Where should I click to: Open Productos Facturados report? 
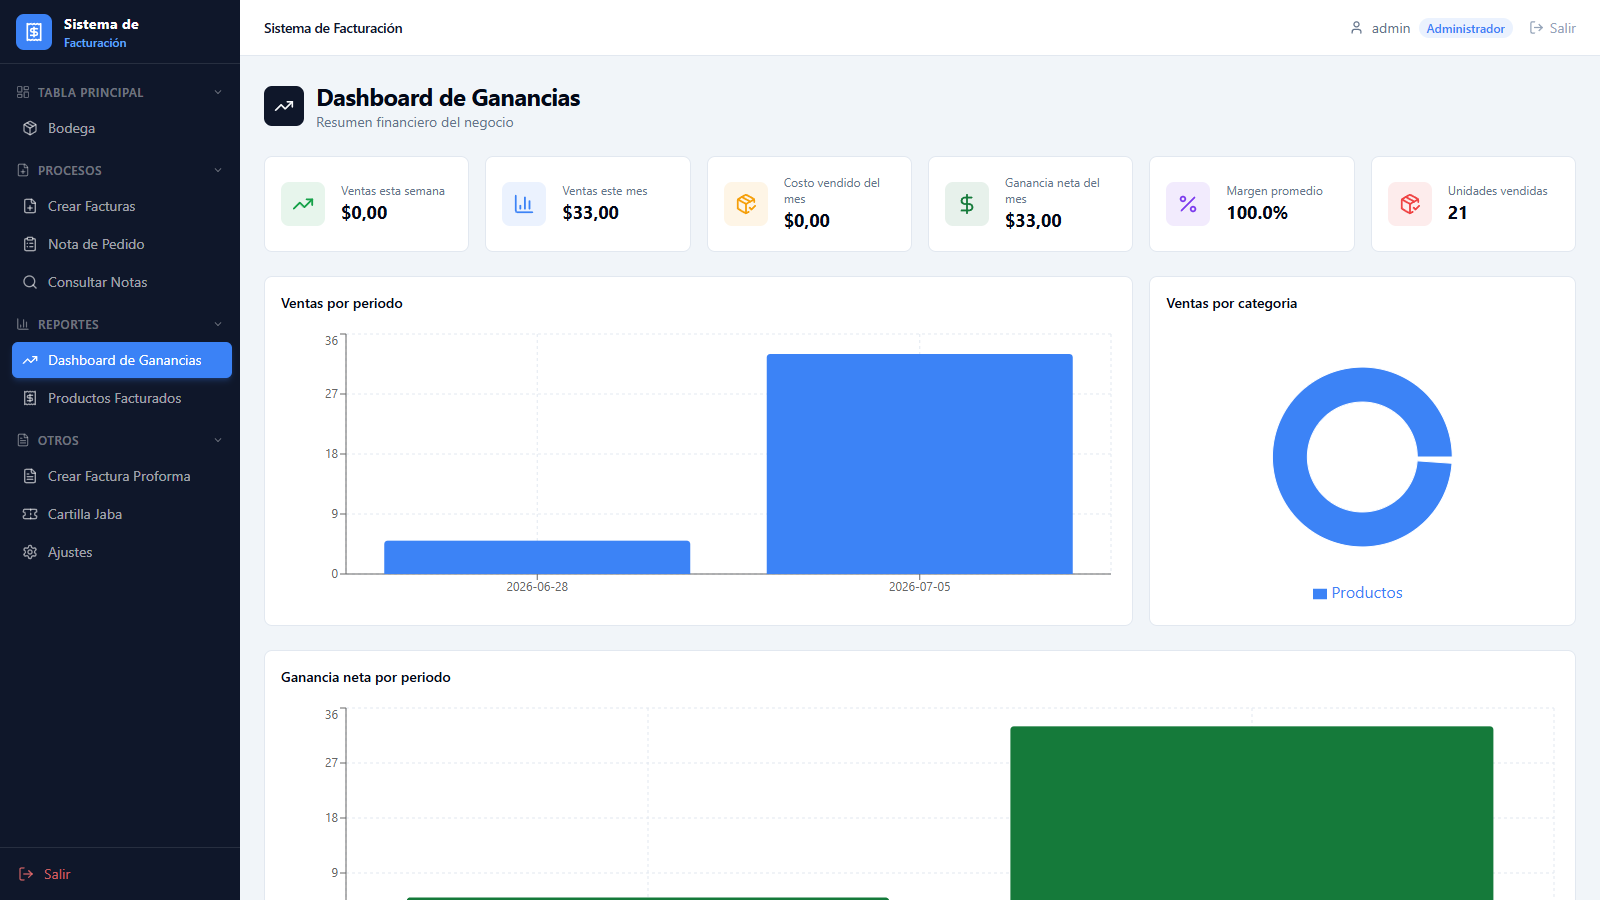point(122,398)
